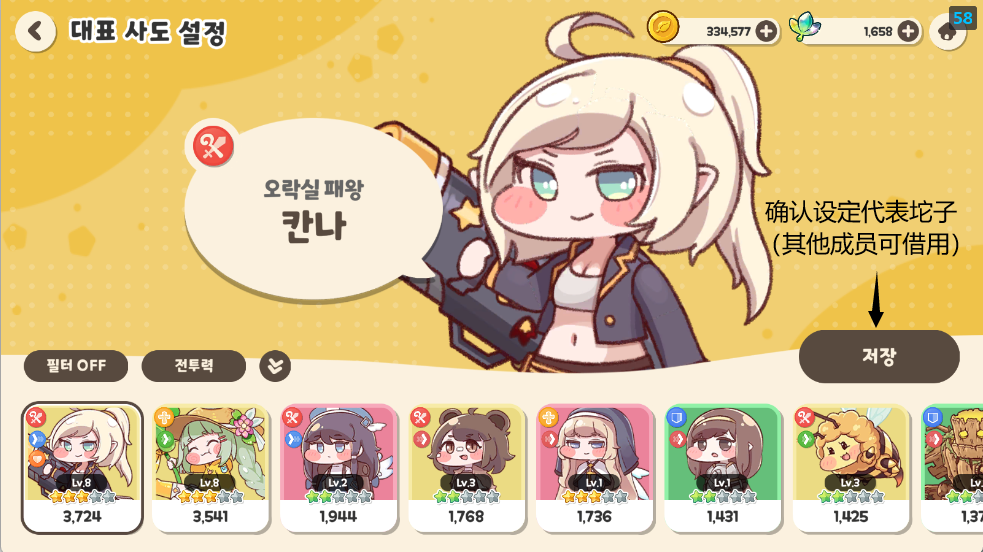This screenshot has width=983, height=552.
Task: Choose the nun character card 1,736
Action: 594,468
